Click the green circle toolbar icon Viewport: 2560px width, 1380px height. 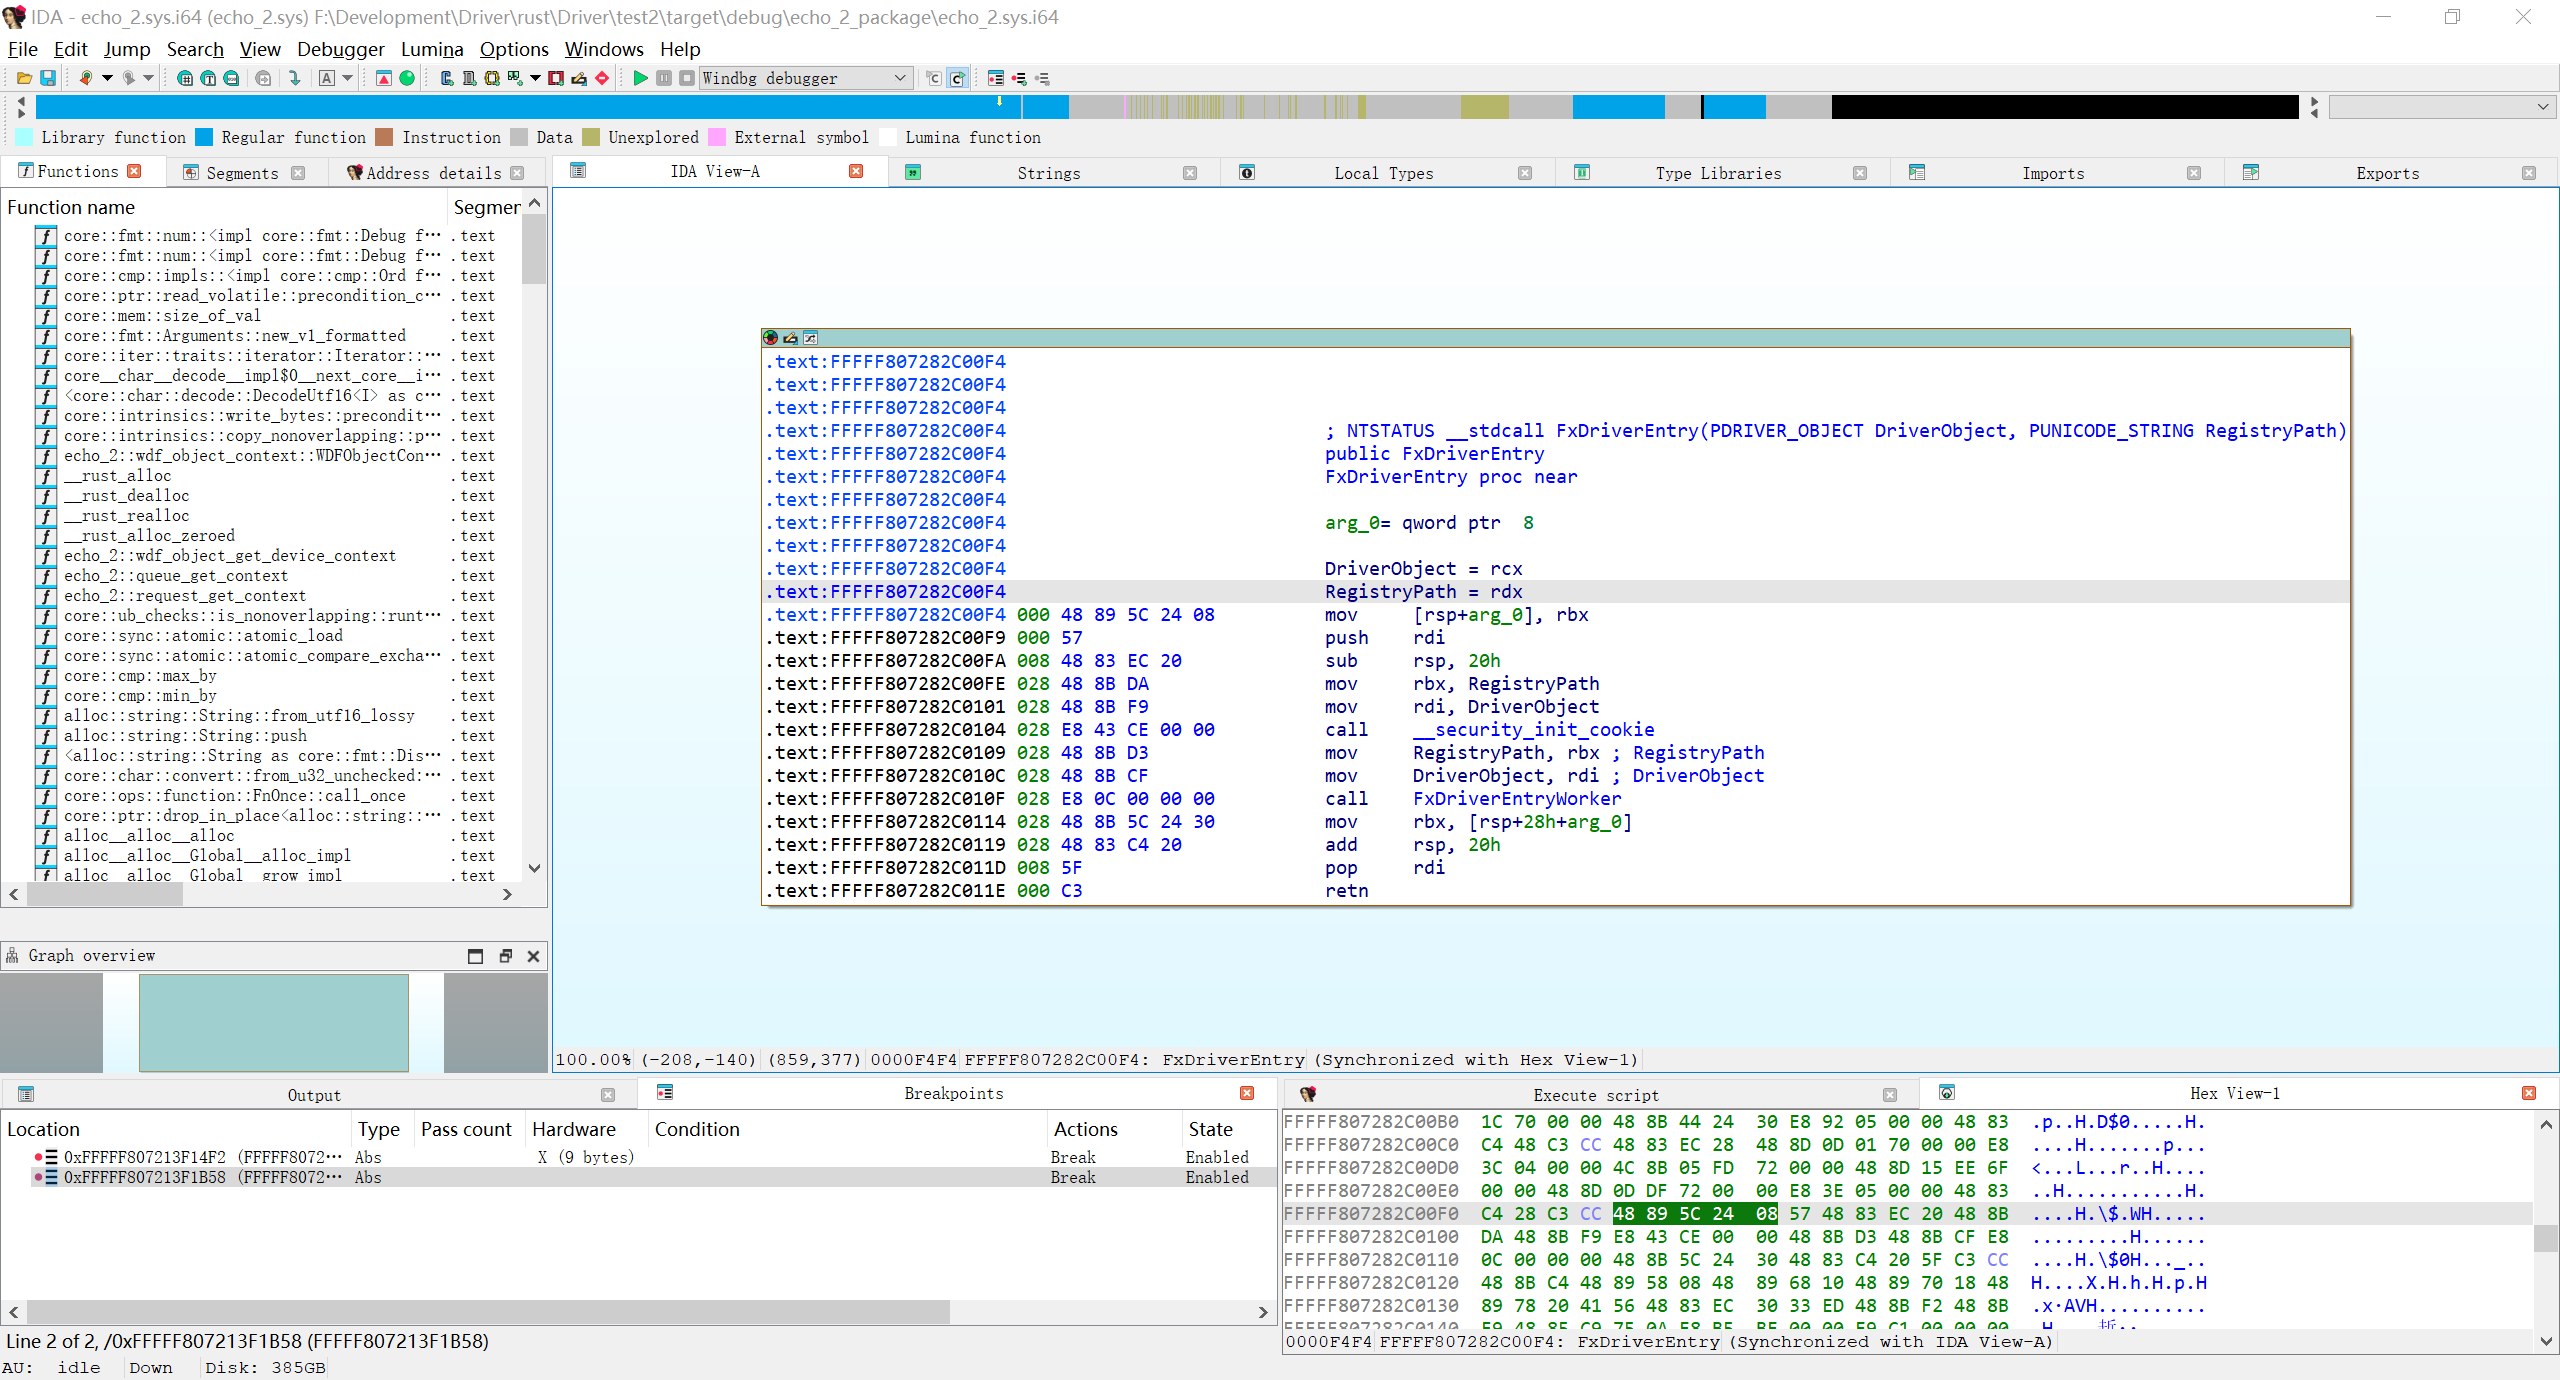click(x=407, y=78)
